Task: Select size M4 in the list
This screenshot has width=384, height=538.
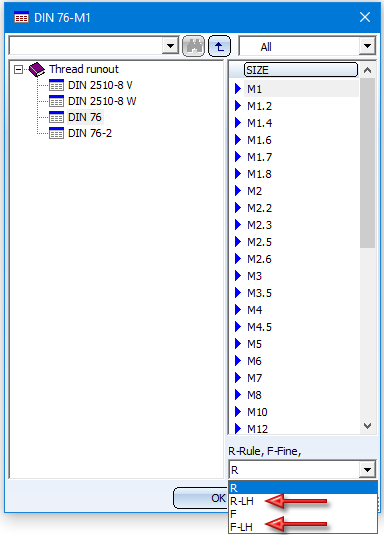Action: click(x=254, y=310)
